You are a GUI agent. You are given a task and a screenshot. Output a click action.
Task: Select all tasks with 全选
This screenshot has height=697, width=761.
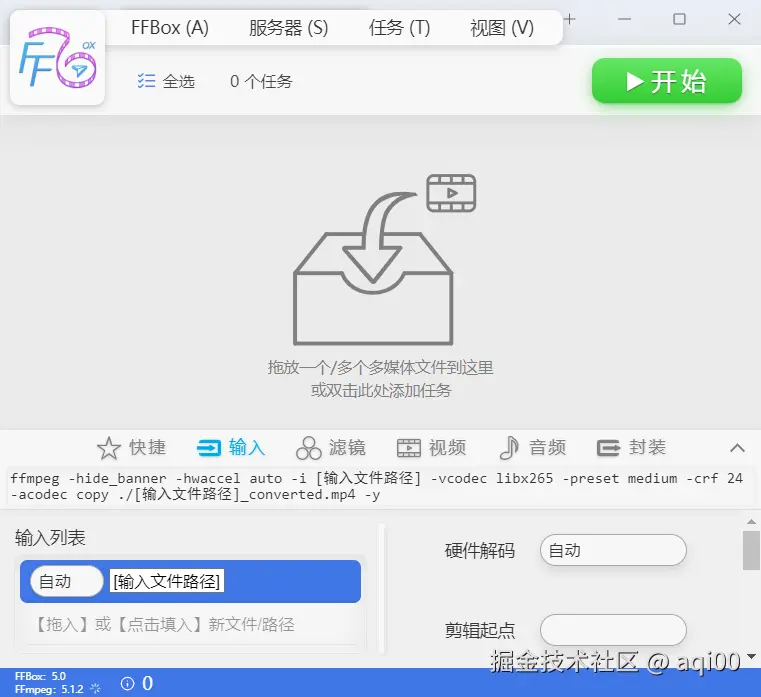[166, 81]
